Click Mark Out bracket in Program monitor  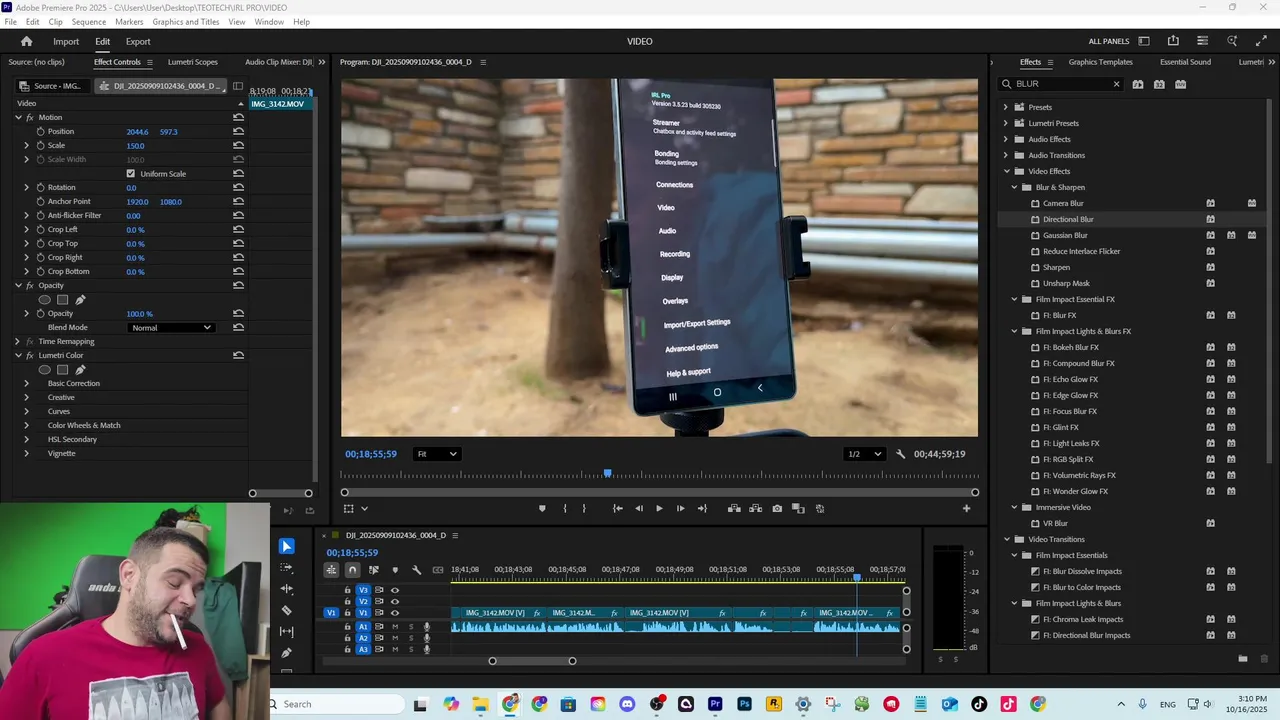586,508
